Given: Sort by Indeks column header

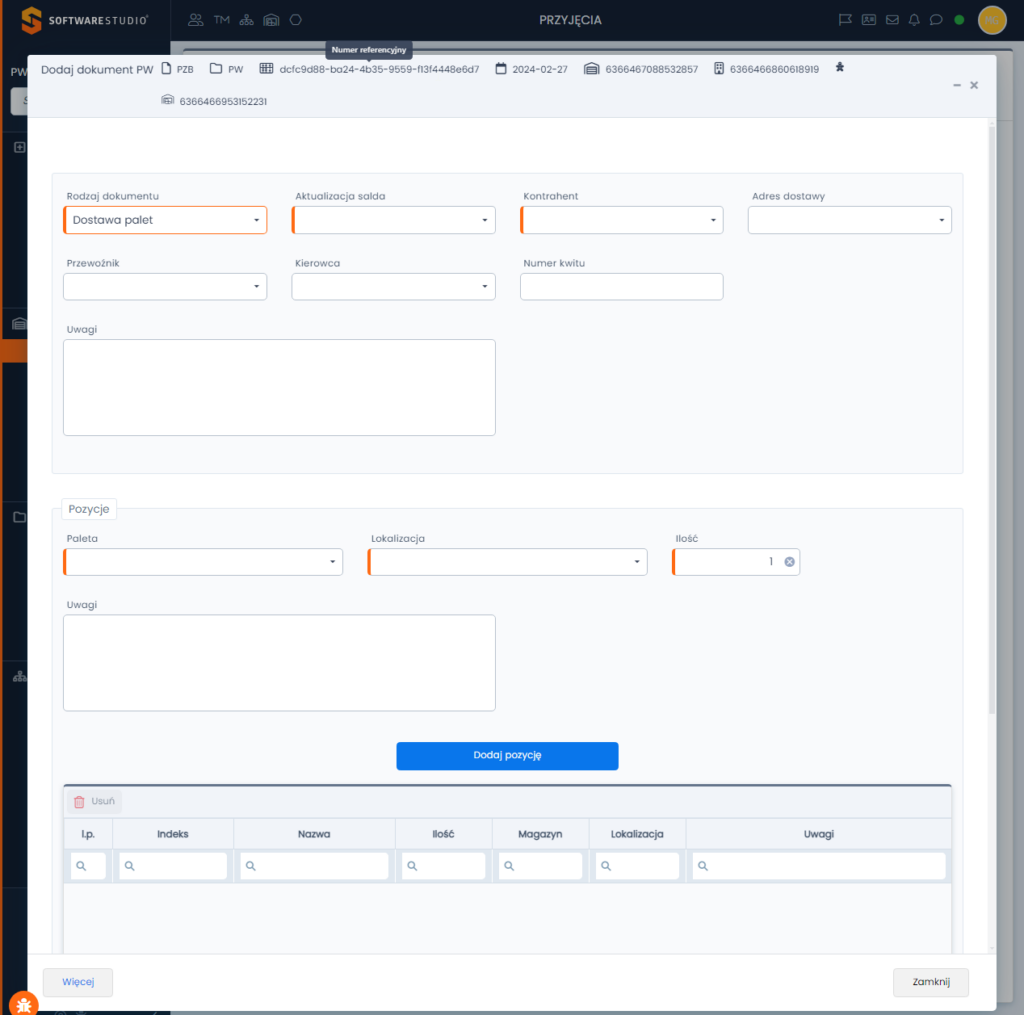Looking at the screenshot, I should click(173, 834).
